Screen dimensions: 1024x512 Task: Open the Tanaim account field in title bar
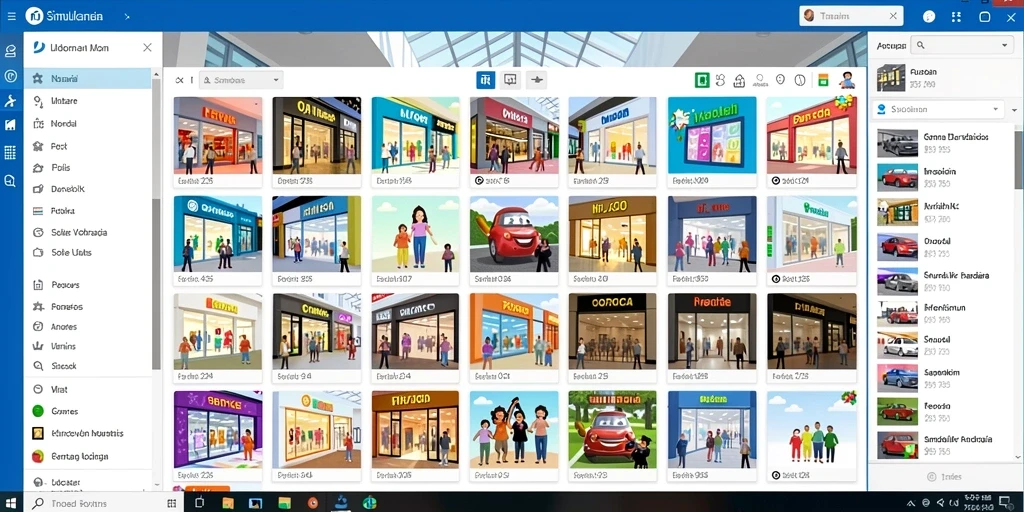[850, 16]
